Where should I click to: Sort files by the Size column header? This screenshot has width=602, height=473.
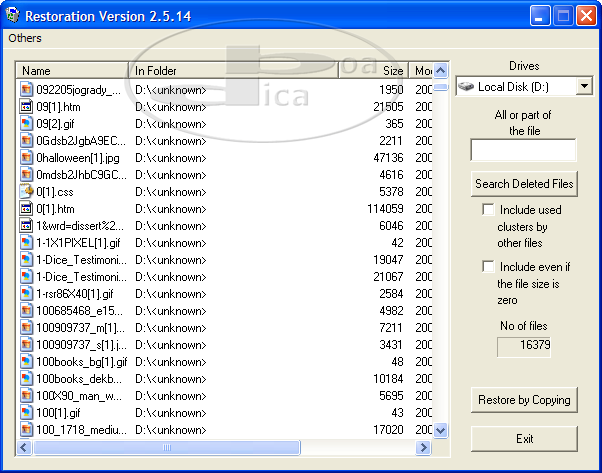tap(392, 71)
